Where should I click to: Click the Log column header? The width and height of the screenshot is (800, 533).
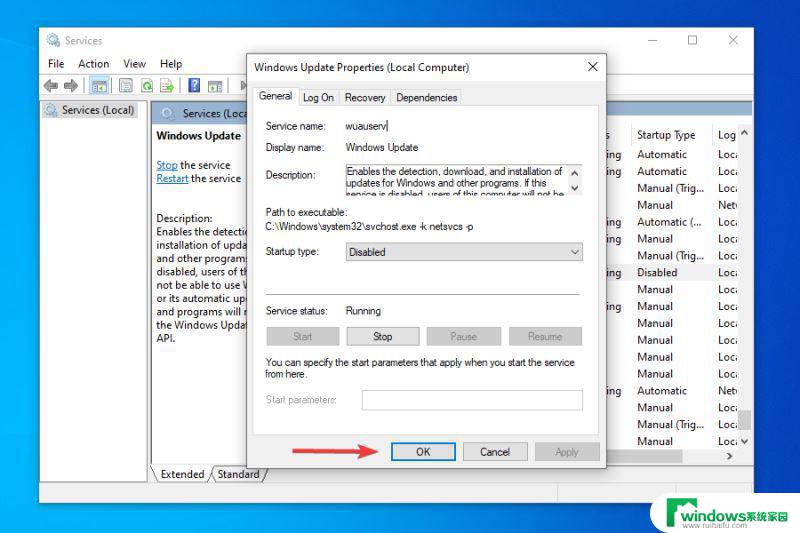point(727,135)
